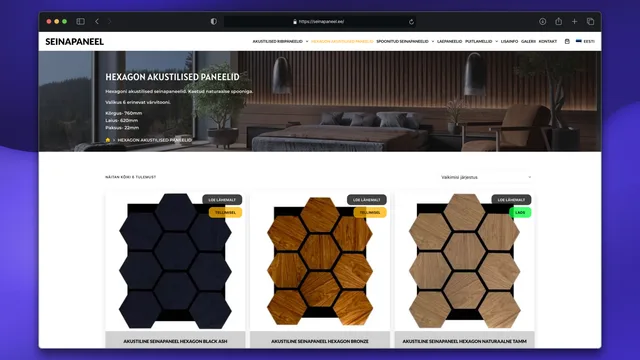Open the Vaikimisi järjestus sorting dropdown
The height and width of the screenshot is (360, 640).
pyautogui.click(x=486, y=177)
